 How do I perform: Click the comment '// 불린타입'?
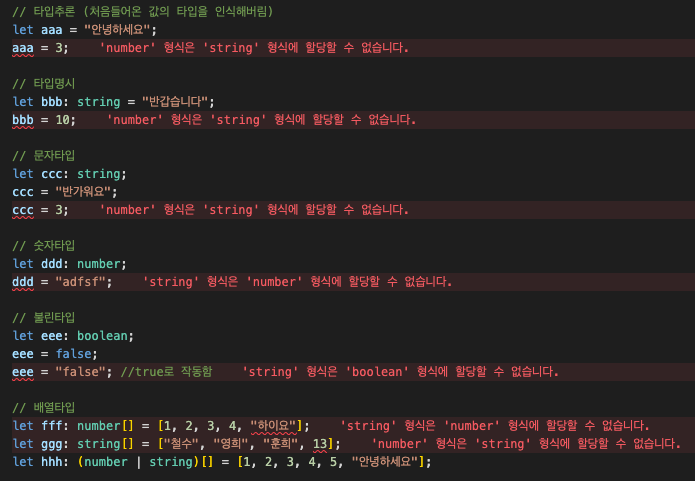click(x=44, y=318)
